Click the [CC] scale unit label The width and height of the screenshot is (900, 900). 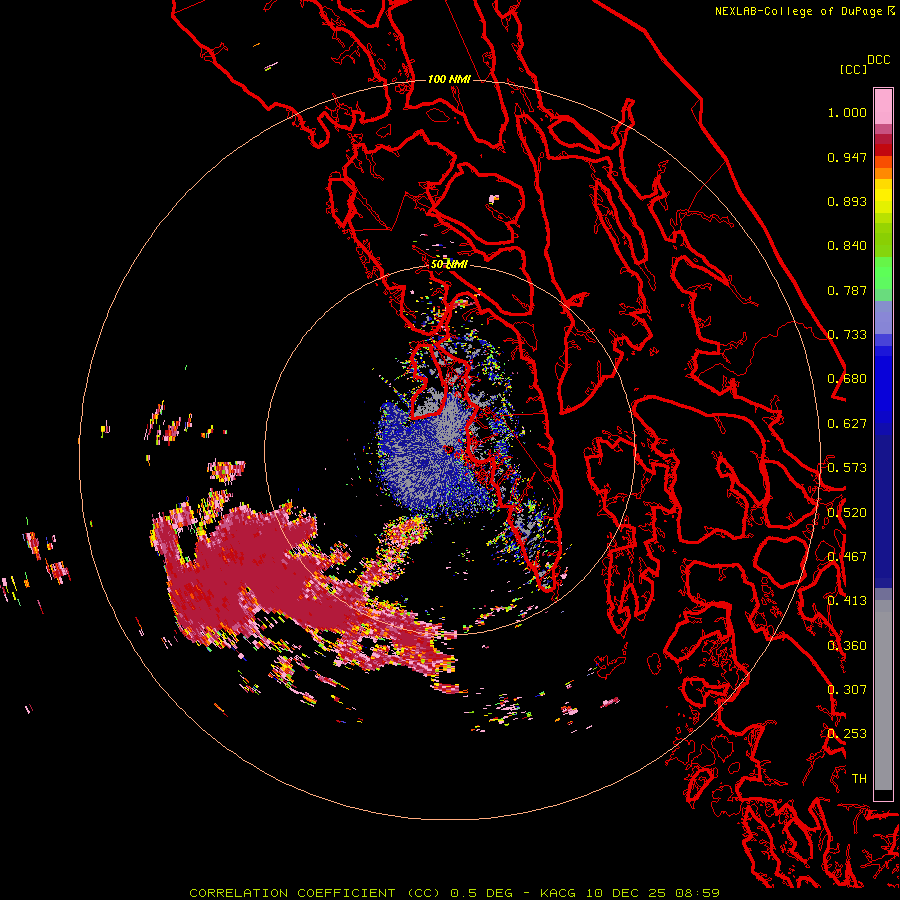[x=853, y=69]
